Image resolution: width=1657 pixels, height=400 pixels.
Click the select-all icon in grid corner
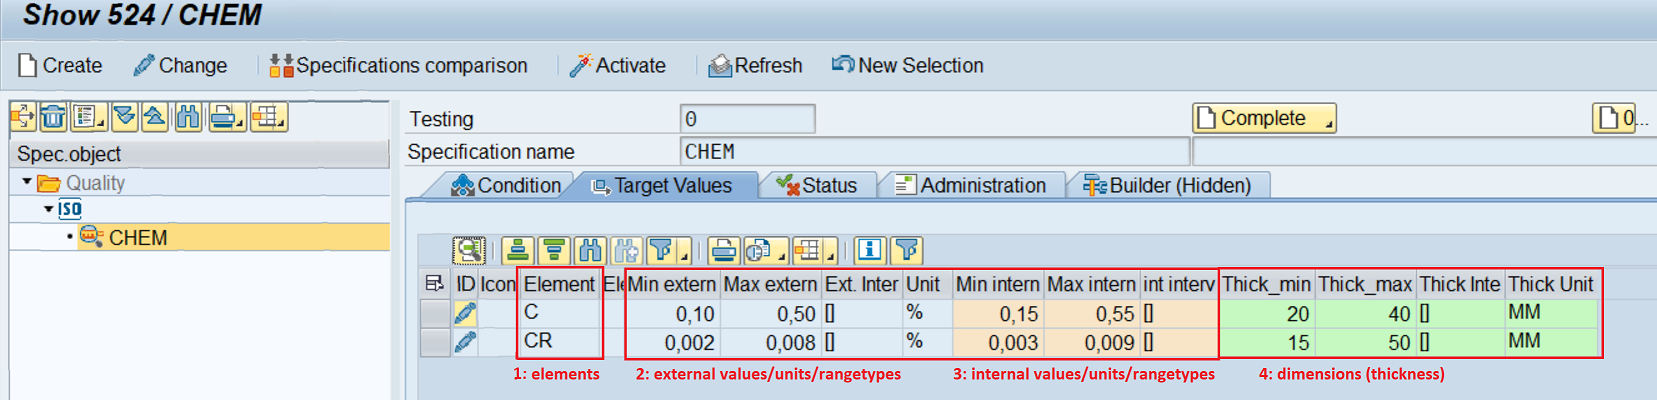pos(434,284)
